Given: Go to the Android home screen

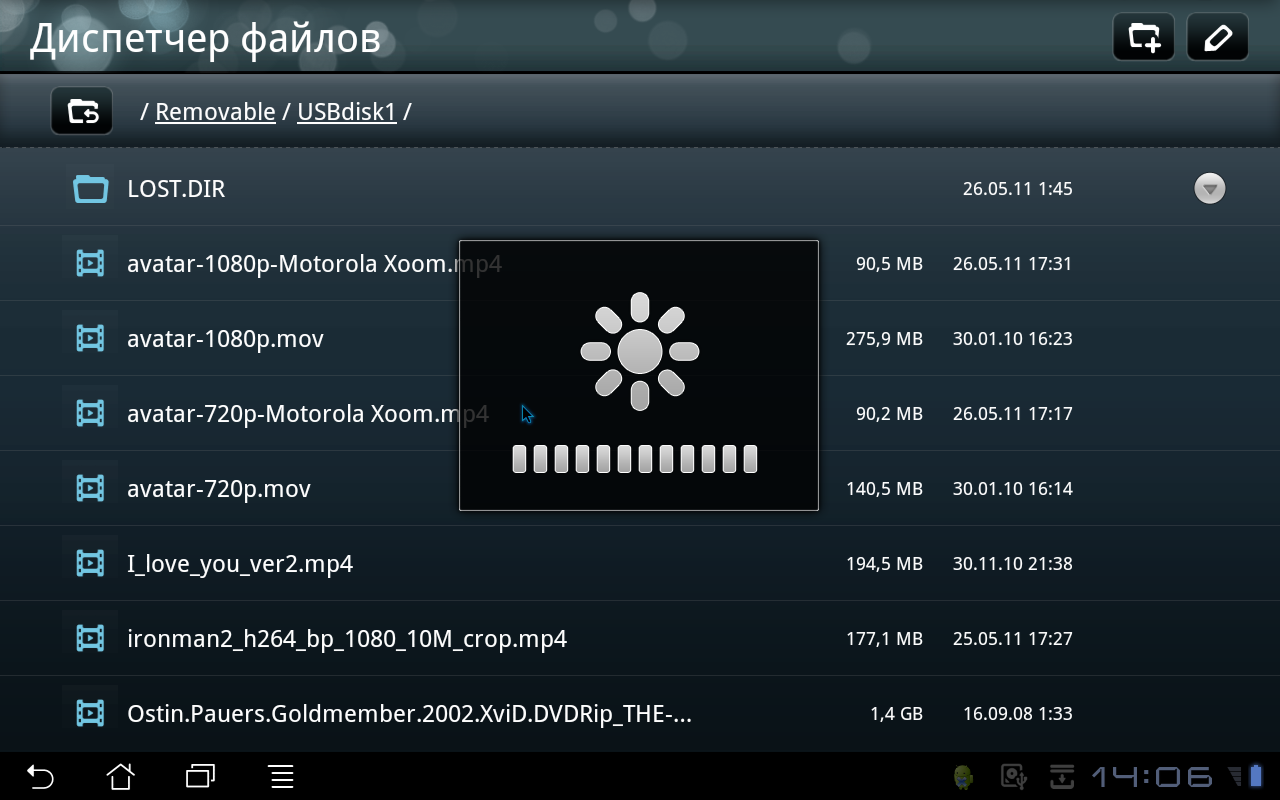Looking at the screenshot, I should click(x=121, y=776).
